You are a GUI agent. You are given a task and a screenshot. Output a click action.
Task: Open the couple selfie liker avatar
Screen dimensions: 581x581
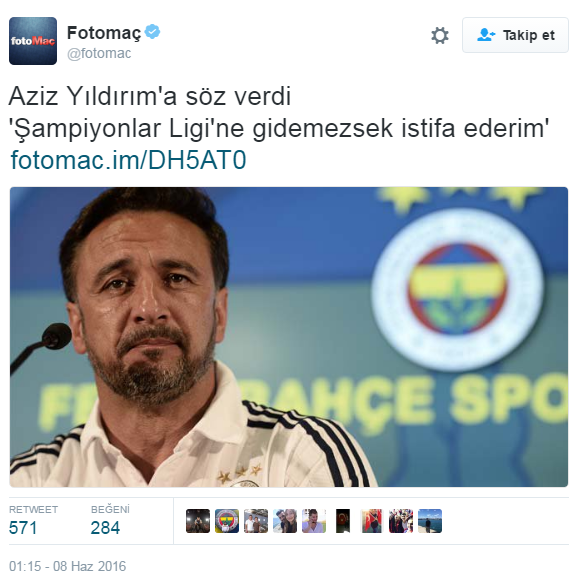285,521
